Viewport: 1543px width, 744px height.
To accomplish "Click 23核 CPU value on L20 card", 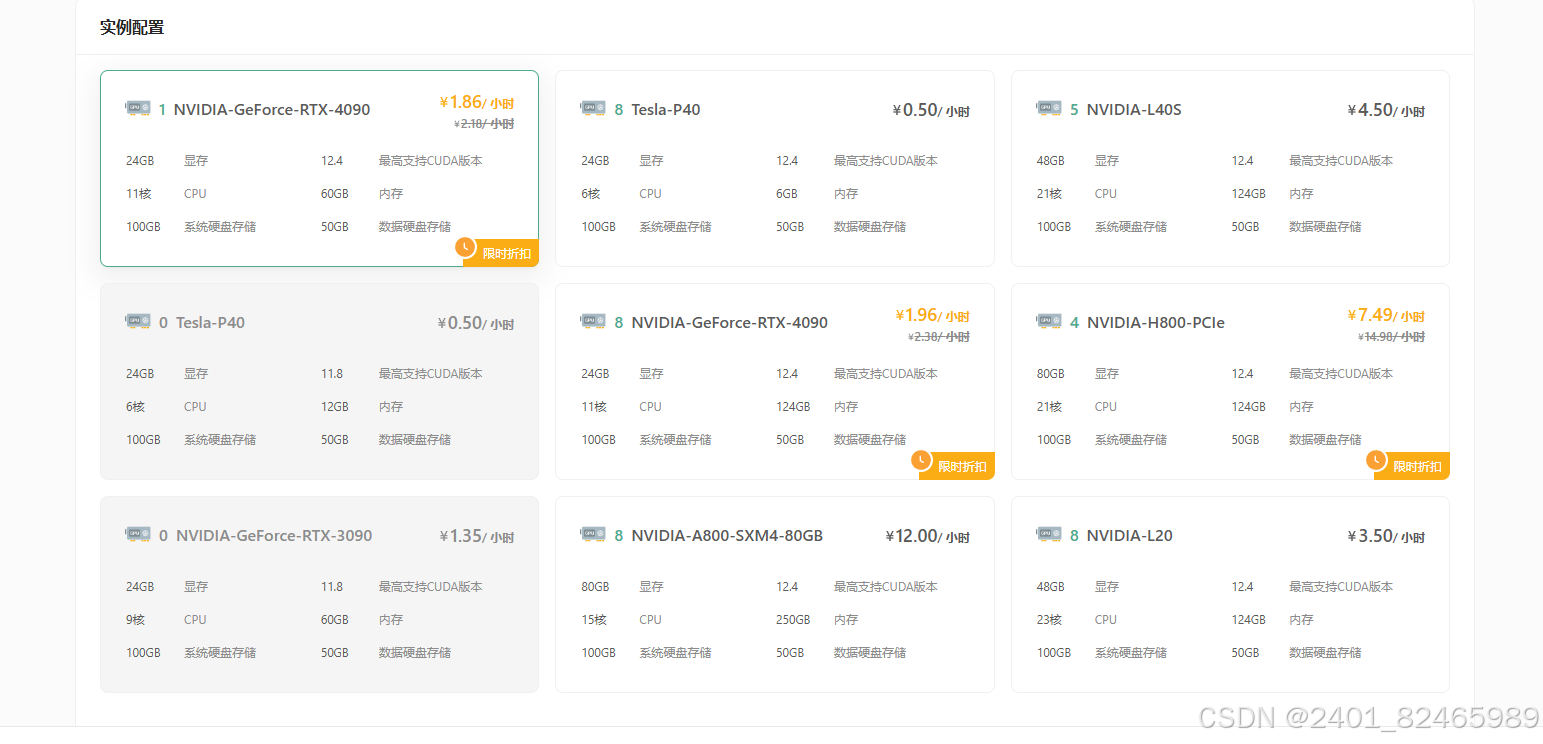I will coord(1049,620).
